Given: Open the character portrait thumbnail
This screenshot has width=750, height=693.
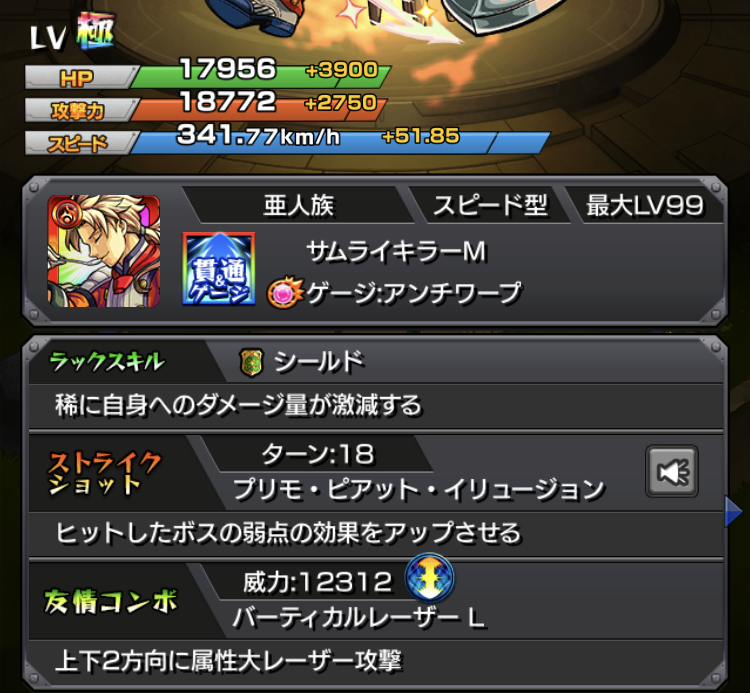Looking at the screenshot, I should pyautogui.click(x=104, y=251).
